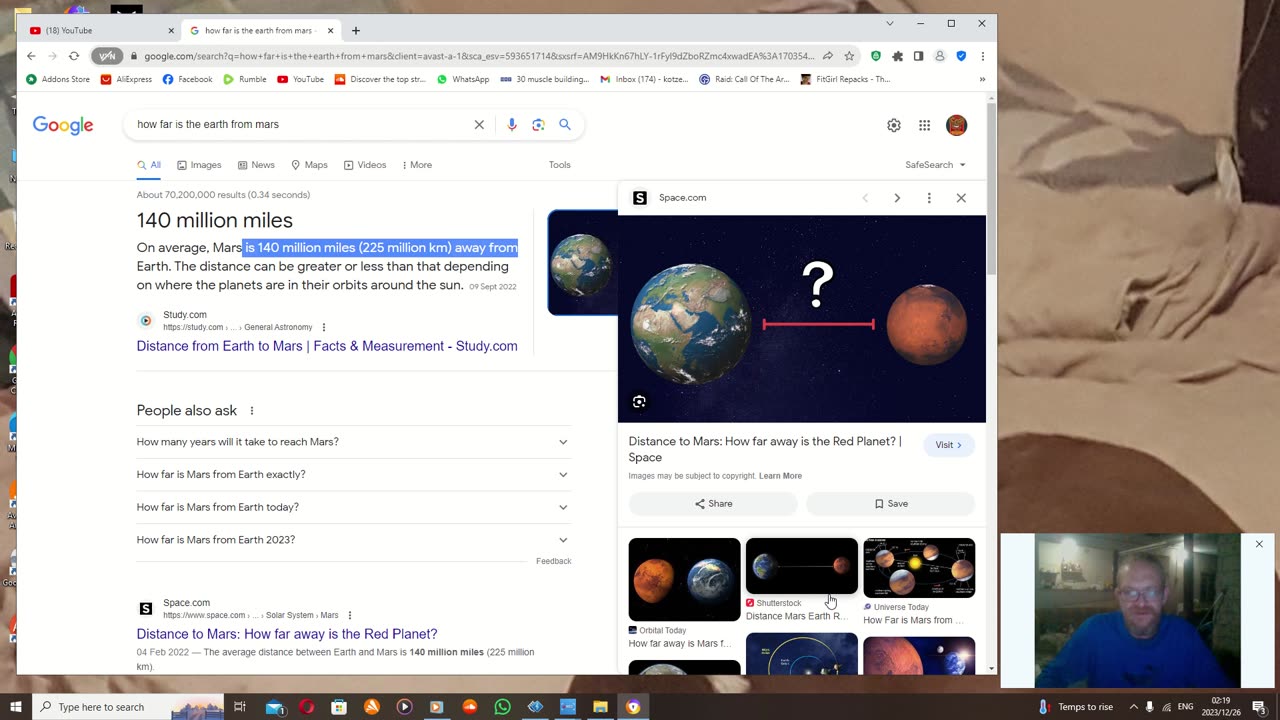Close the image preview panel

coord(961,198)
